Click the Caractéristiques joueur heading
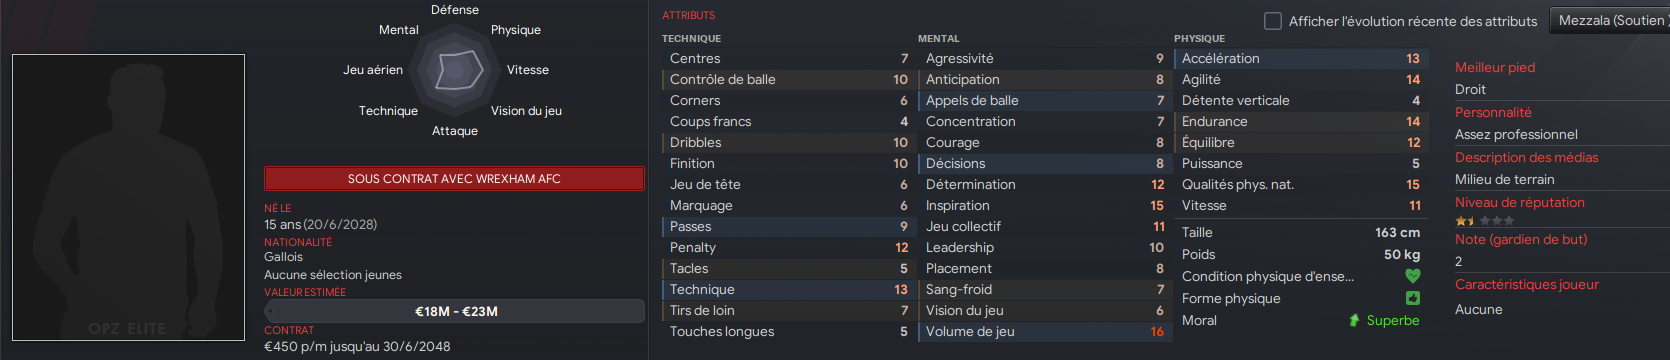The image size is (1670, 360). [x=1527, y=284]
